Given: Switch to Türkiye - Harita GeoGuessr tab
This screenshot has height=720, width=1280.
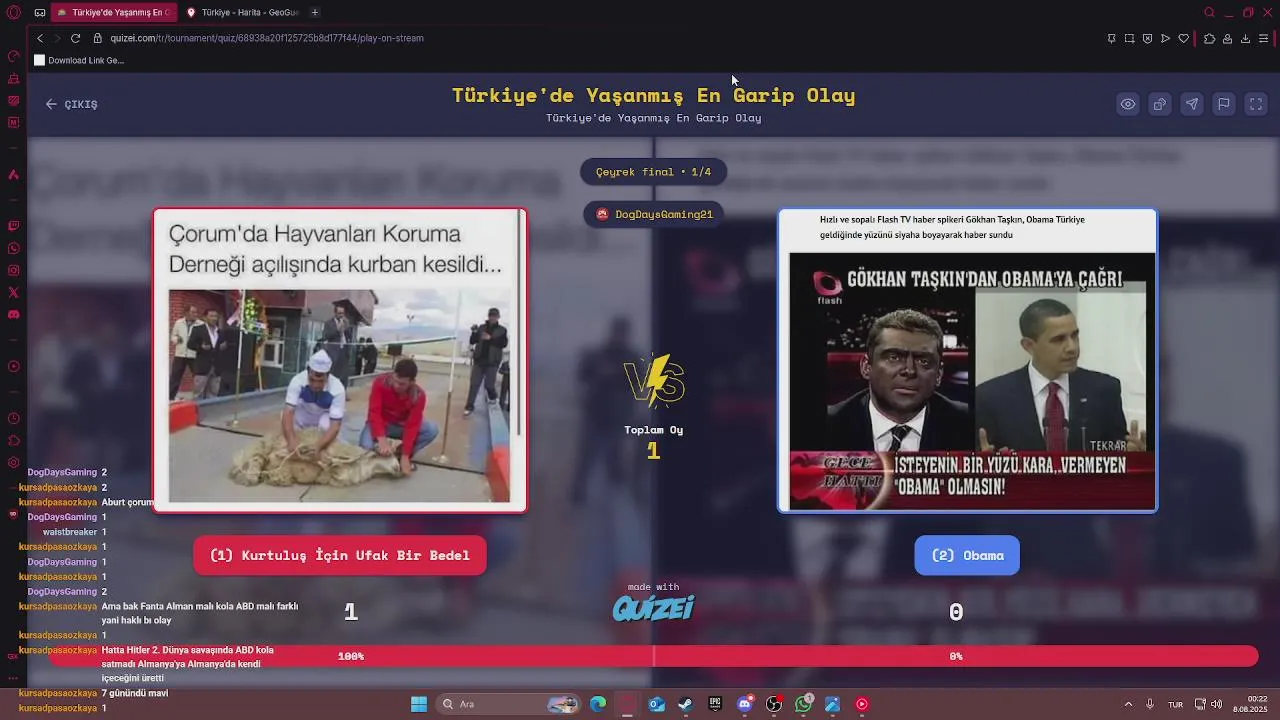Looking at the screenshot, I should coord(243,12).
